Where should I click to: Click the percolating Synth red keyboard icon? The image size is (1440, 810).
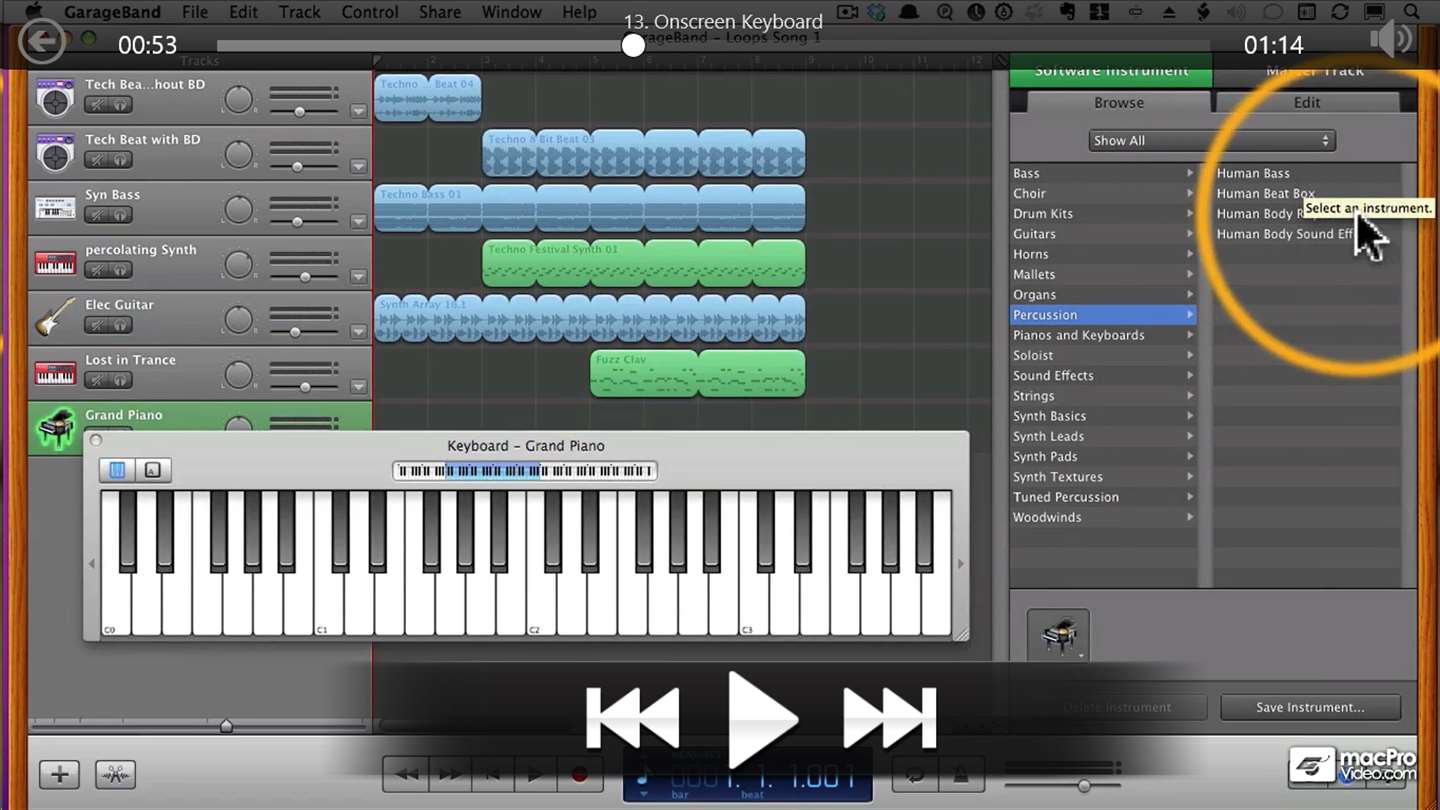[x=55, y=263]
